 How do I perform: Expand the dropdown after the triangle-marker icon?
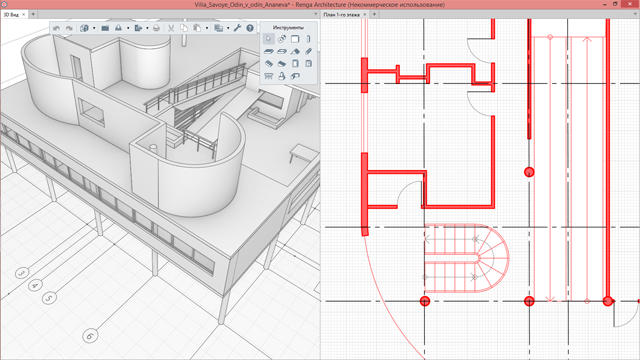click(128, 28)
